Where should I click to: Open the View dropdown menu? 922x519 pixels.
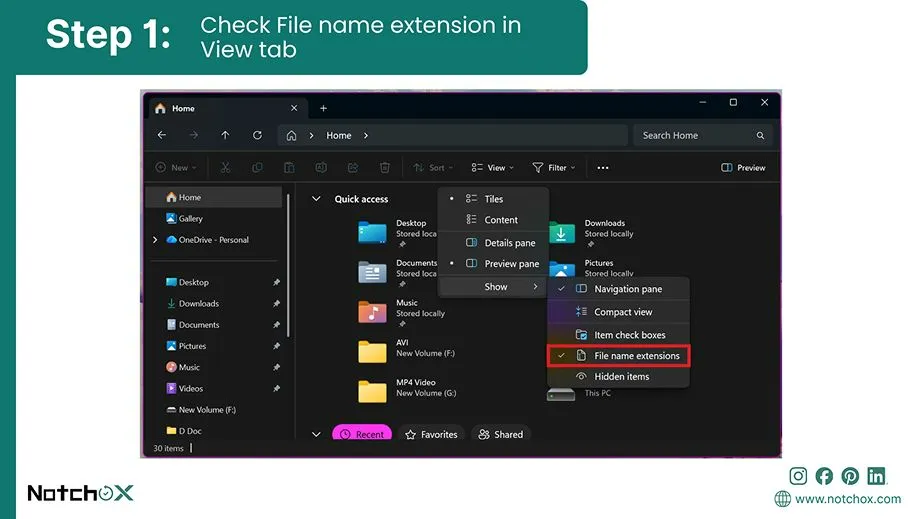(x=492, y=168)
